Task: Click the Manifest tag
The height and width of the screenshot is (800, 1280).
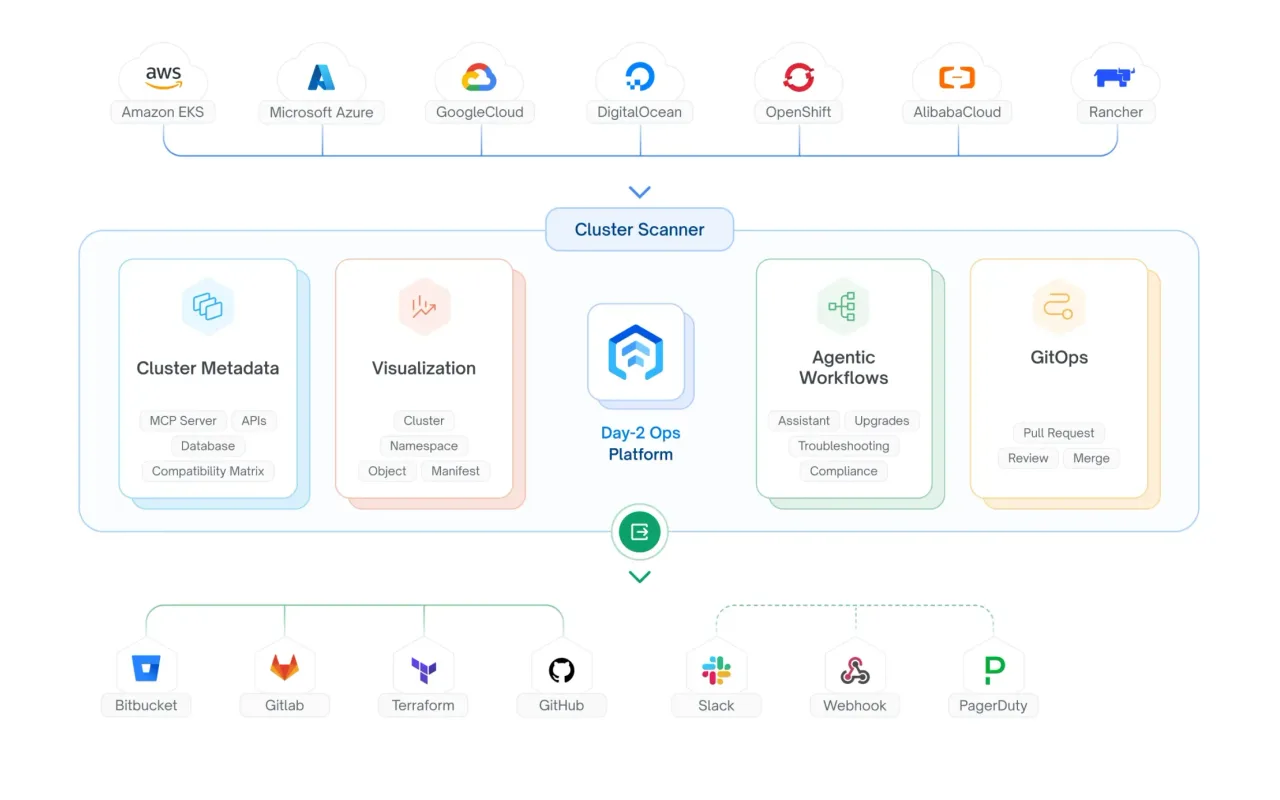Action: (455, 471)
